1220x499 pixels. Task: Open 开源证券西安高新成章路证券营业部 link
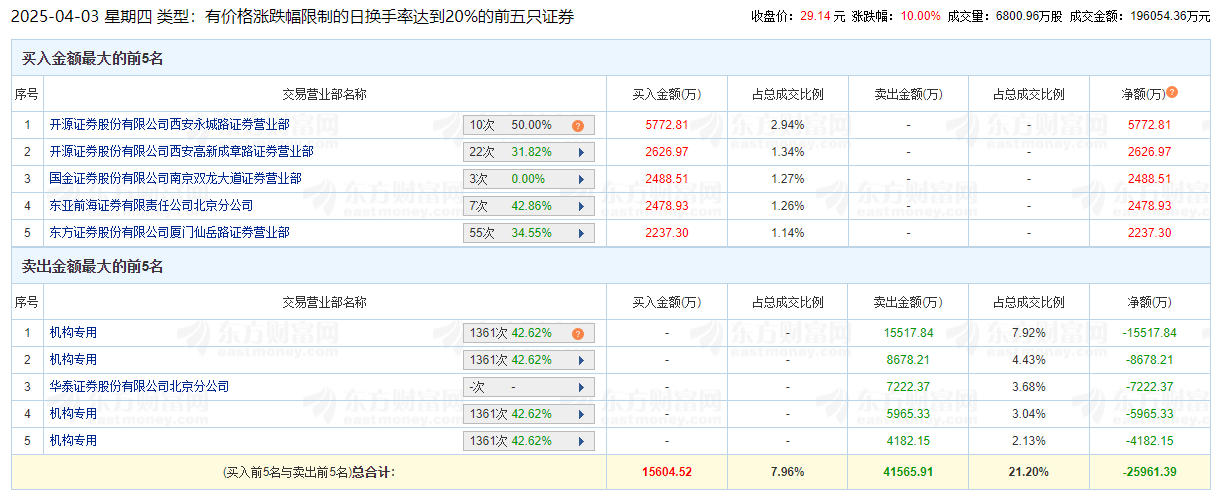click(181, 152)
